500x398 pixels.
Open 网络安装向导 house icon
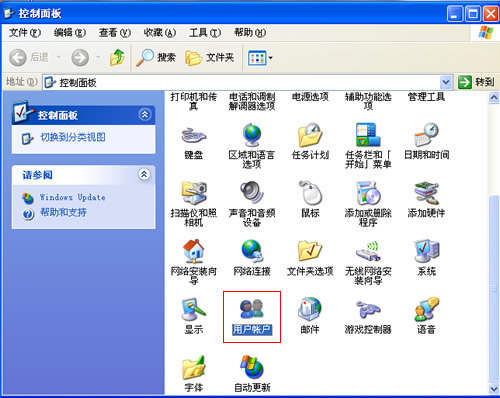(194, 251)
